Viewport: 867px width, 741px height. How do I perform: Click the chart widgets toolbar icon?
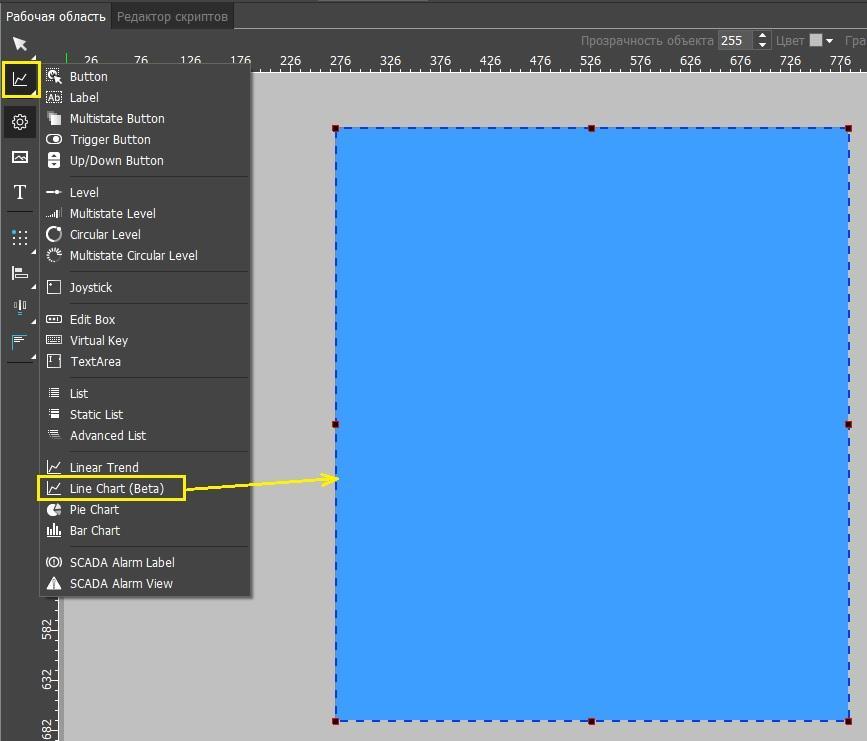click(x=19, y=79)
